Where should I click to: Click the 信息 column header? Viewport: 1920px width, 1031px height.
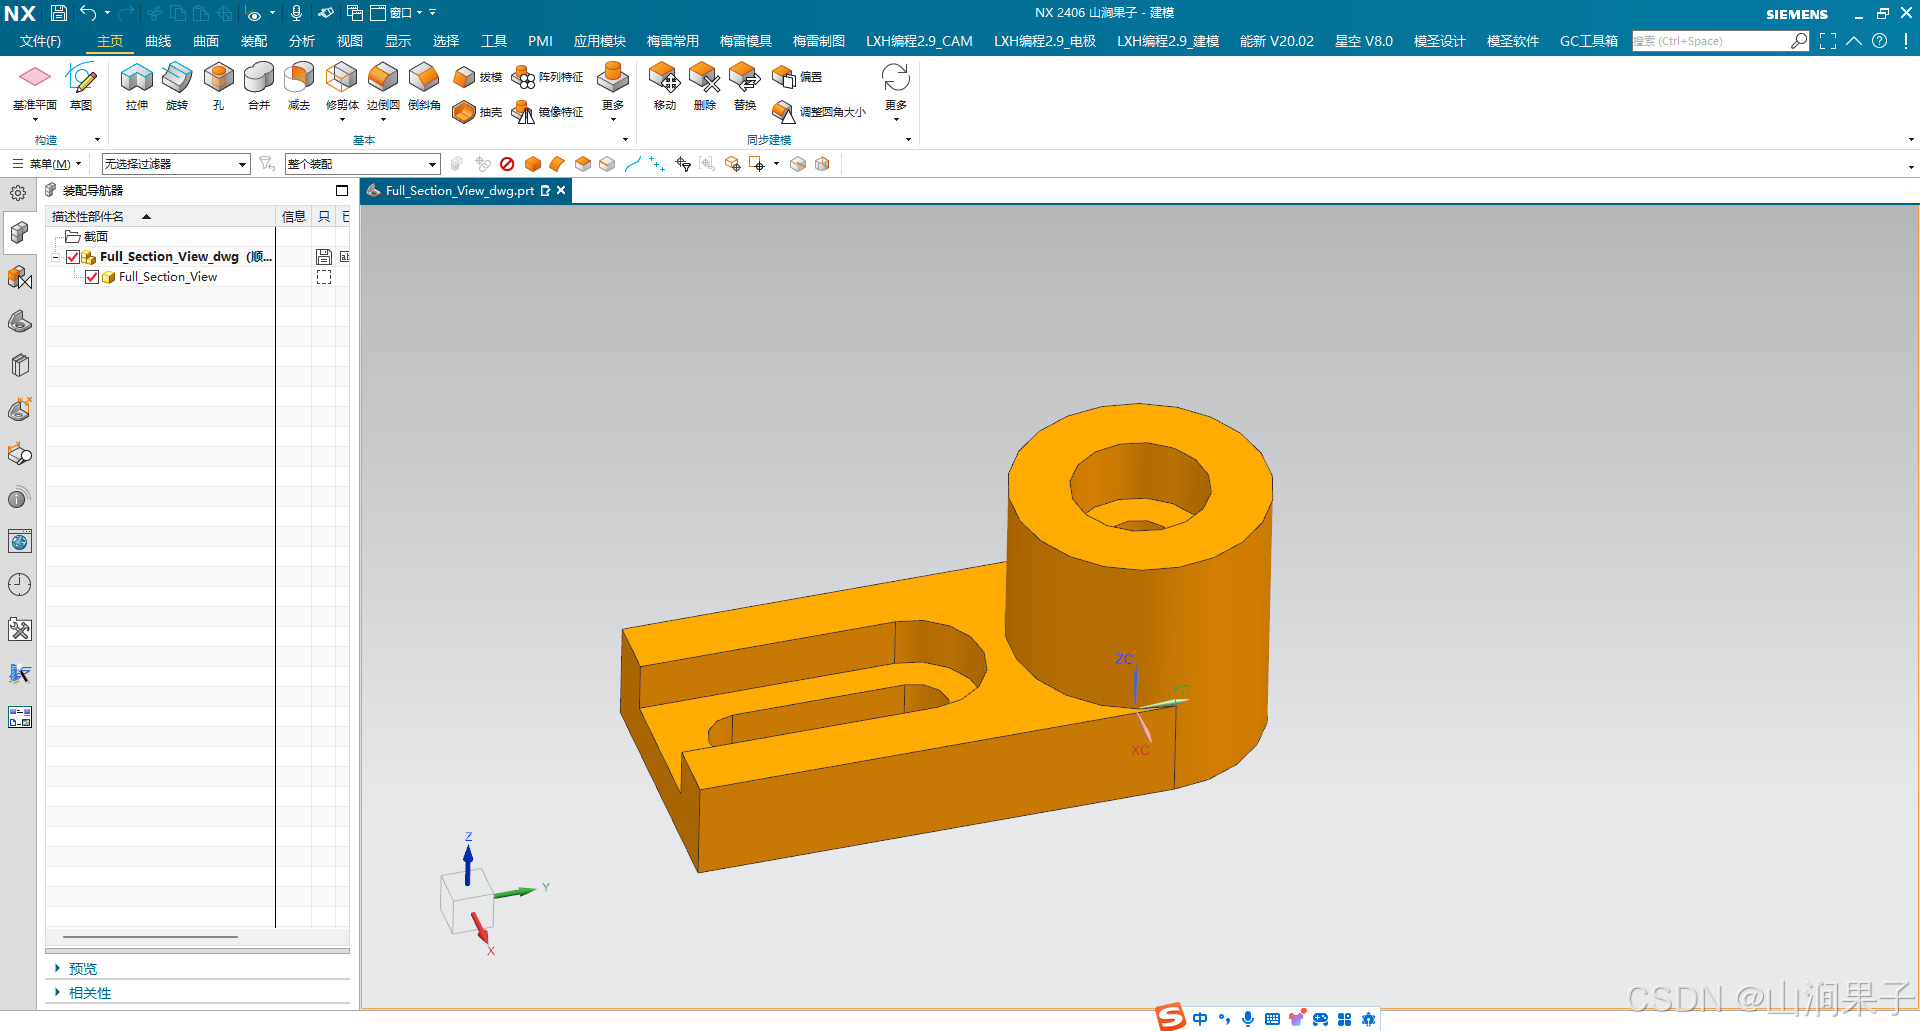(x=294, y=216)
